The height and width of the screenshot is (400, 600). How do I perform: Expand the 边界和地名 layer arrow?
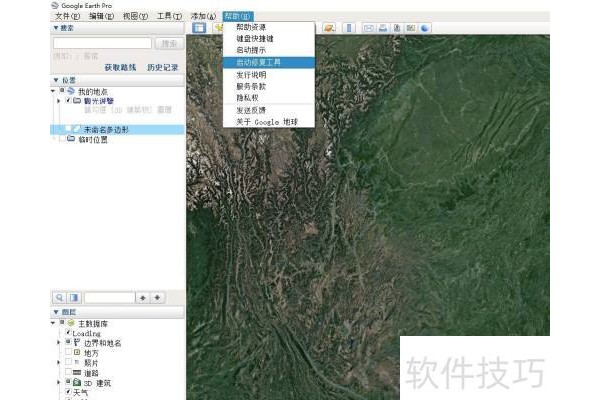pyautogui.click(x=59, y=342)
